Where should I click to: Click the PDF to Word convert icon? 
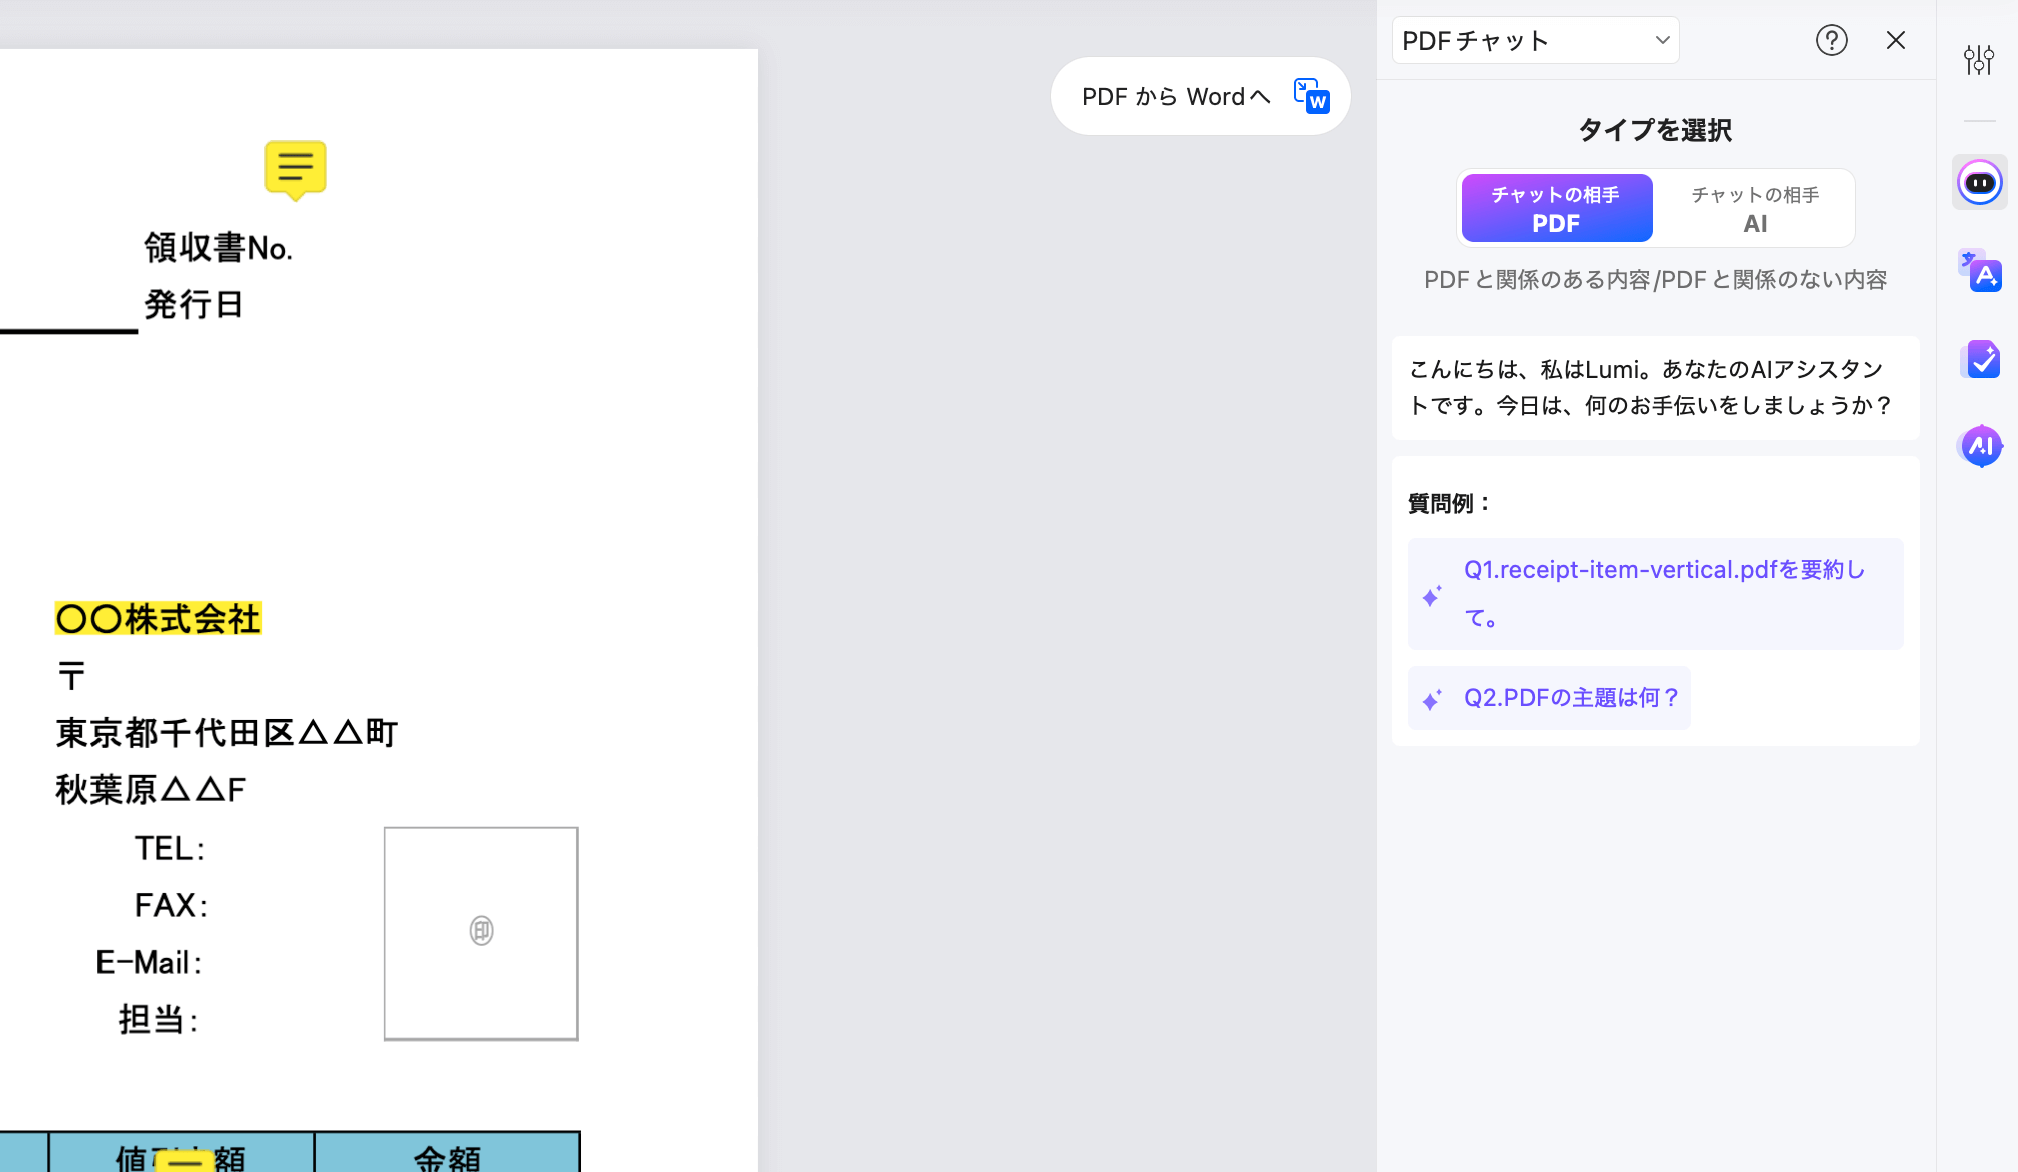tap(1311, 96)
